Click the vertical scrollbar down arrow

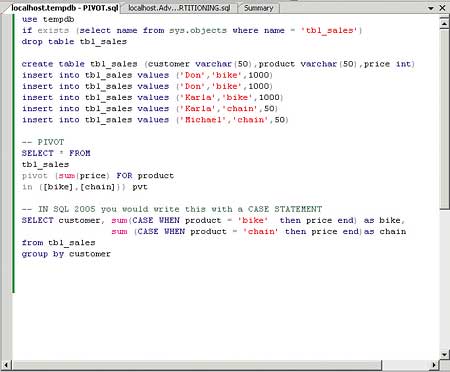click(444, 354)
